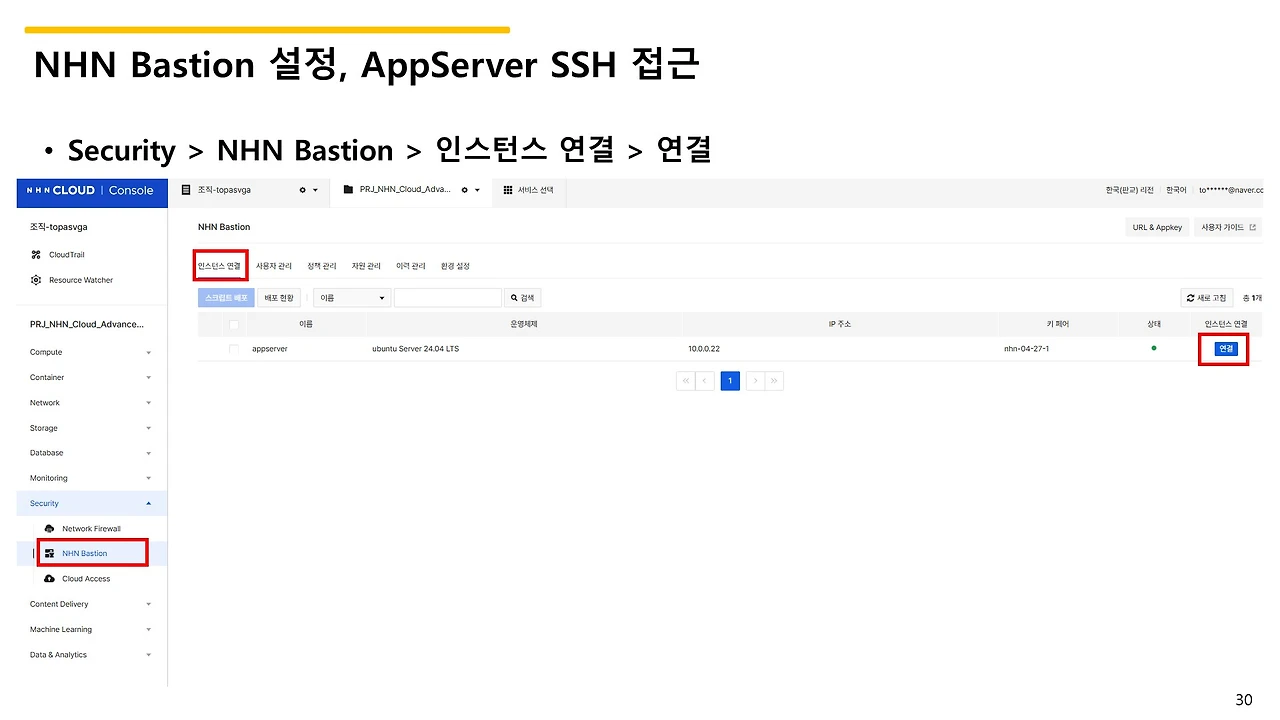
Task: Switch to the 사용자 관리 tab
Action: click(x=274, y=266)
